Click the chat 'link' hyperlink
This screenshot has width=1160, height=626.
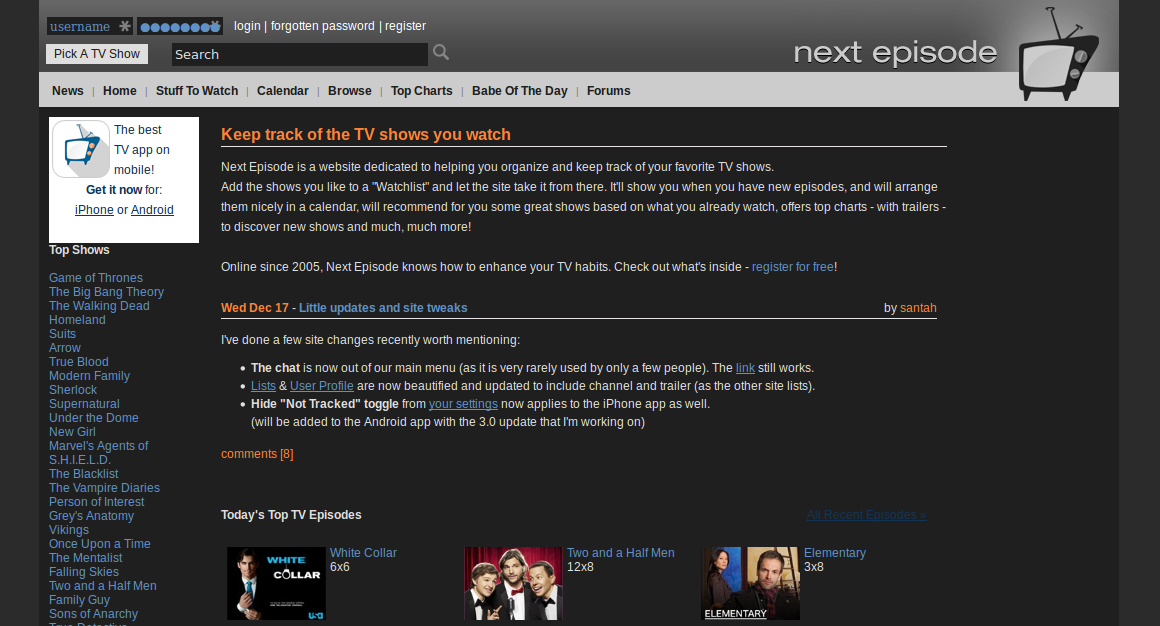(745, 368)
